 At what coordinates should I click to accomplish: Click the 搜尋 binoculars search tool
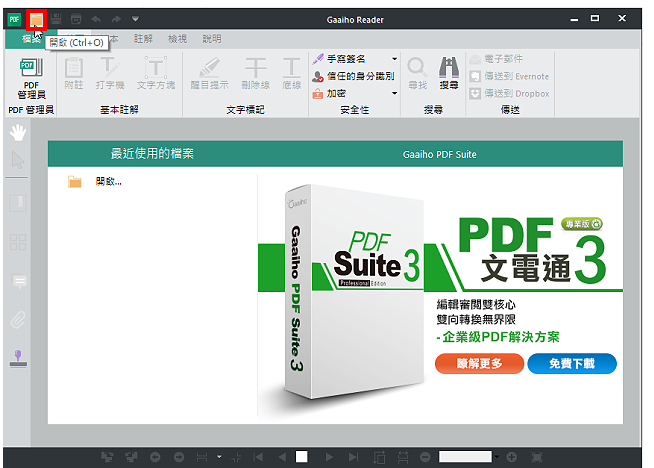[x=449, y=73]
